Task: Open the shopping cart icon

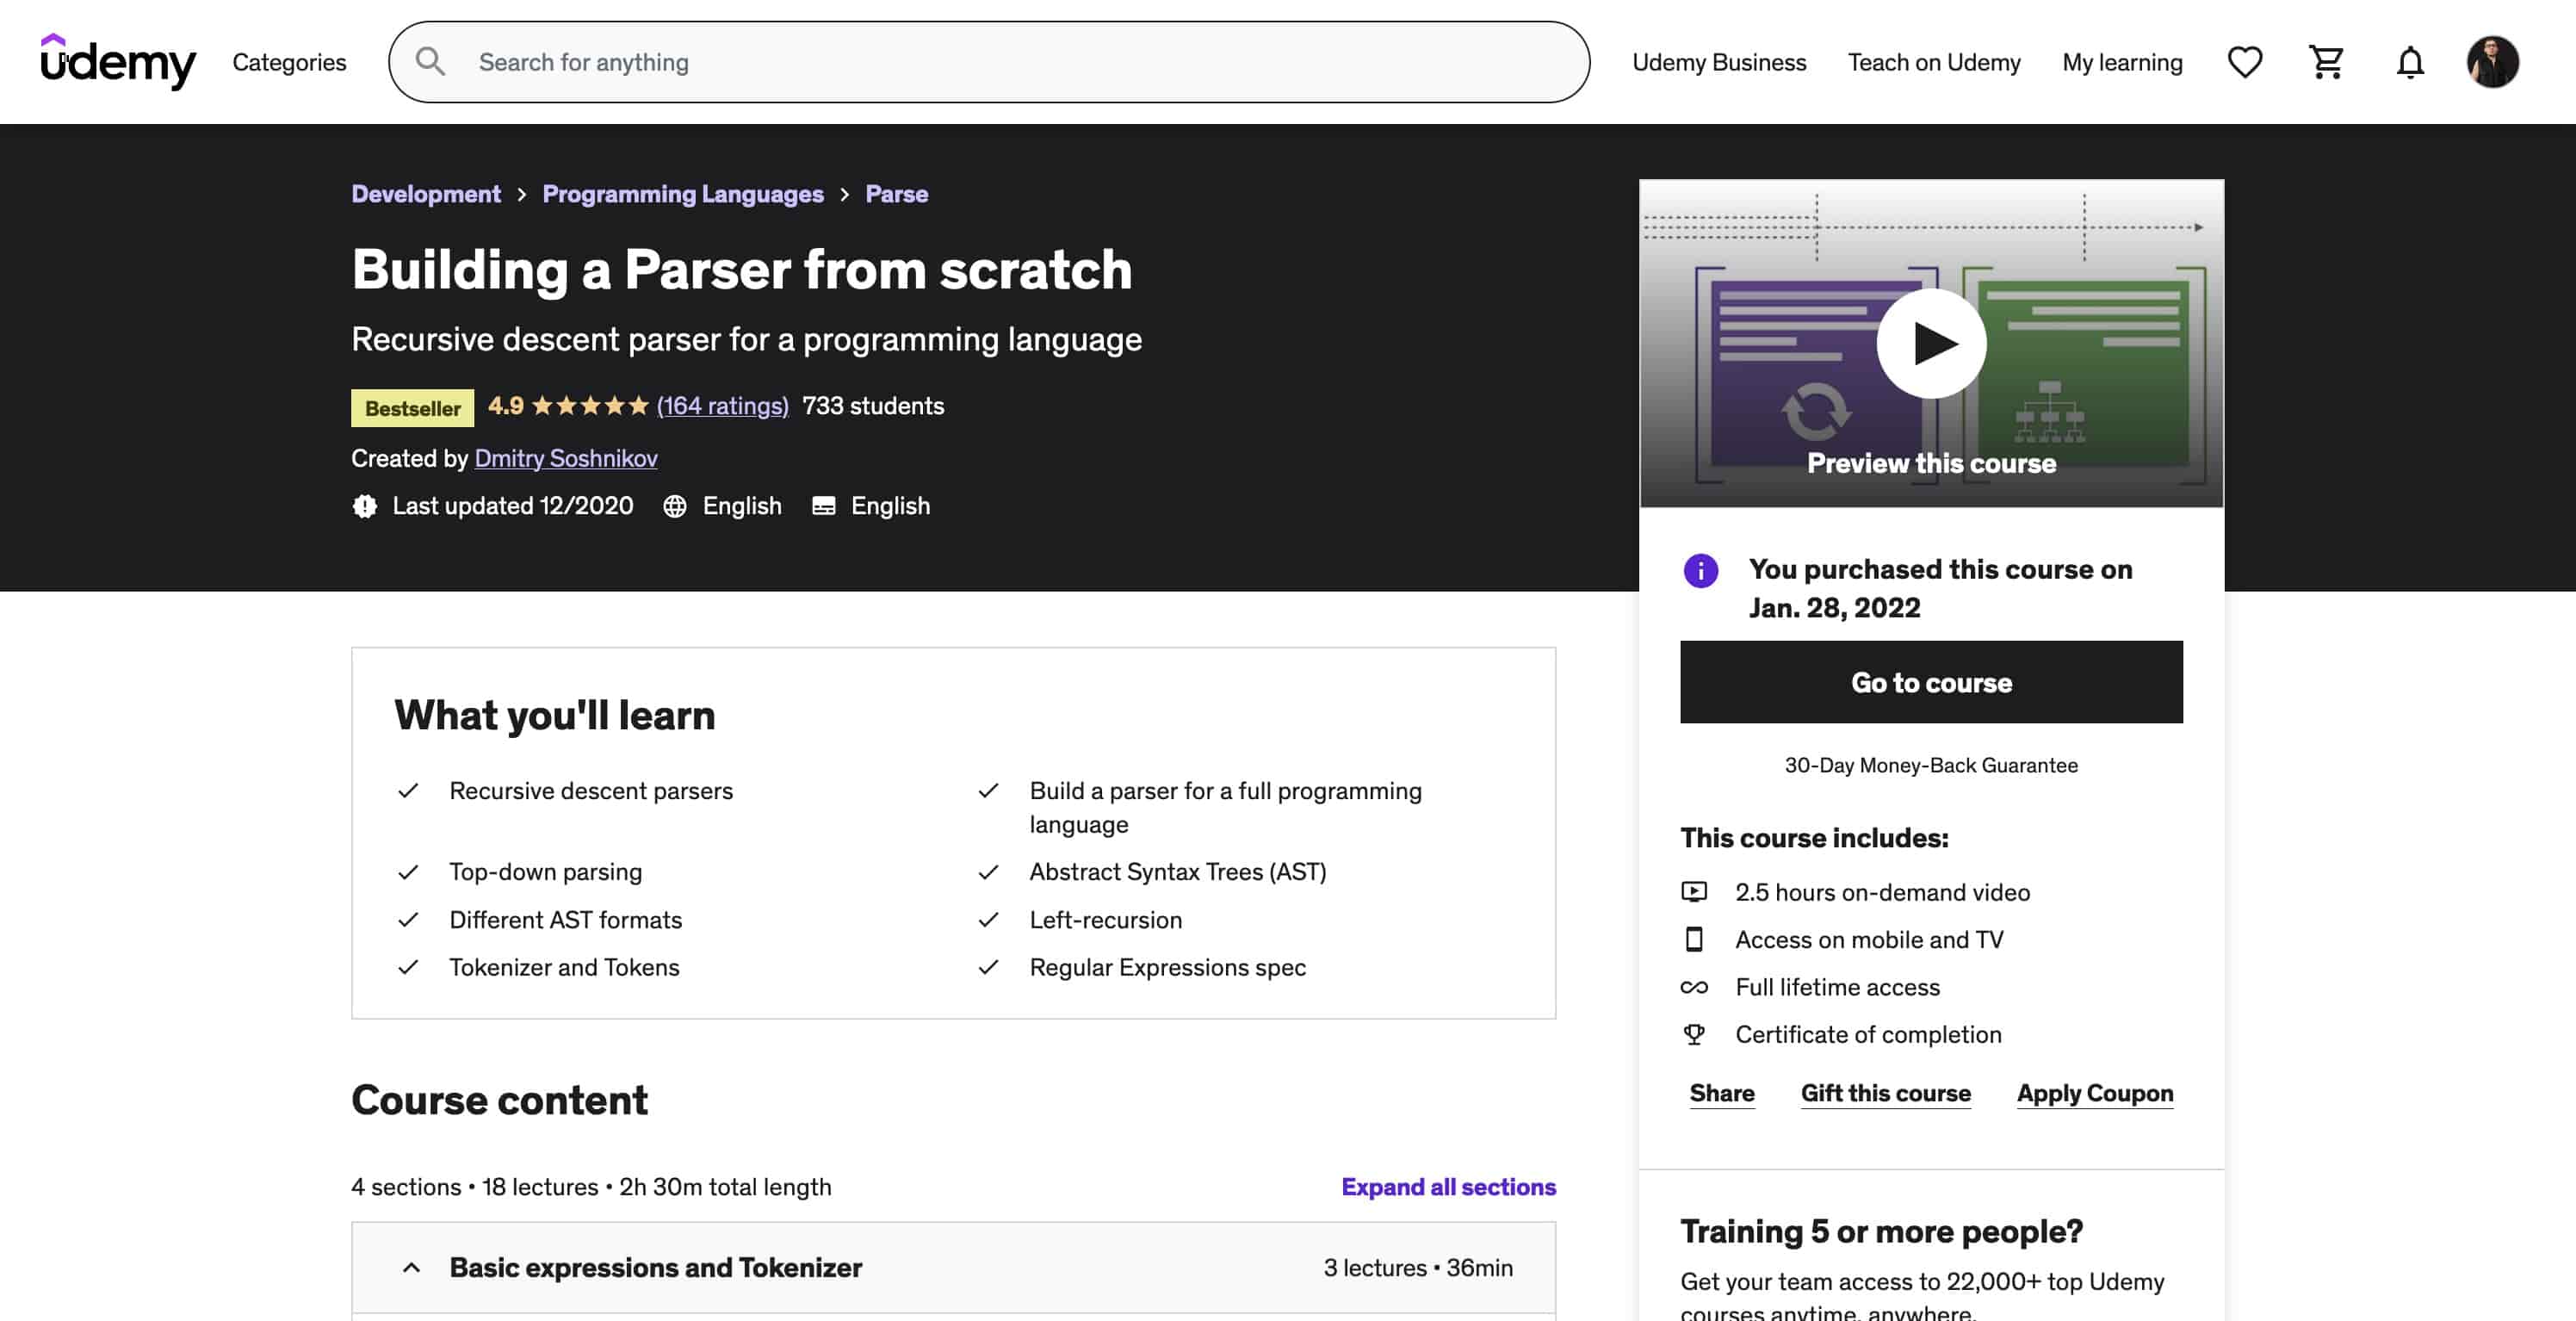Action: (2327, 62)
